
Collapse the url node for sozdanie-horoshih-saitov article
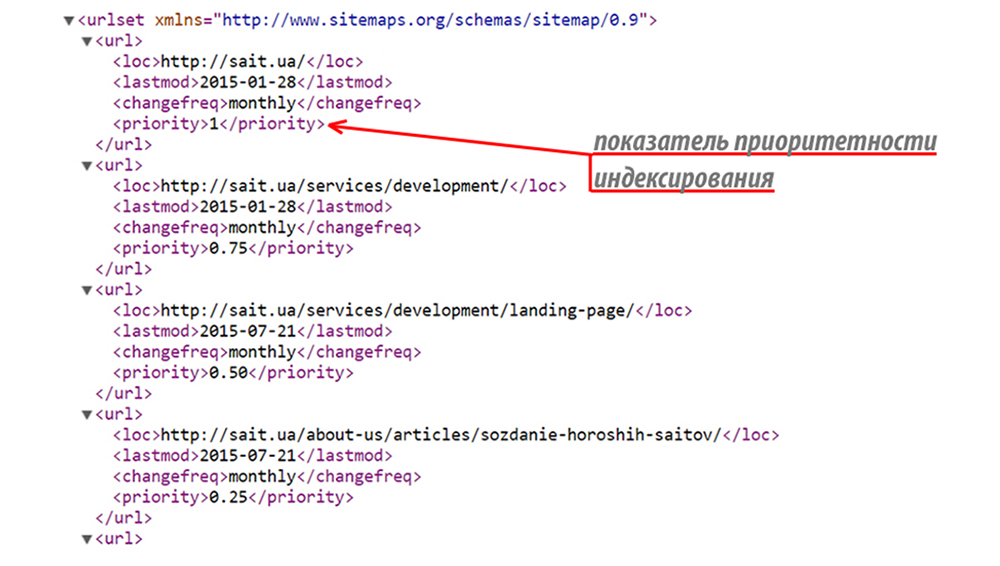pyautogui.click(x=86, y=414)
